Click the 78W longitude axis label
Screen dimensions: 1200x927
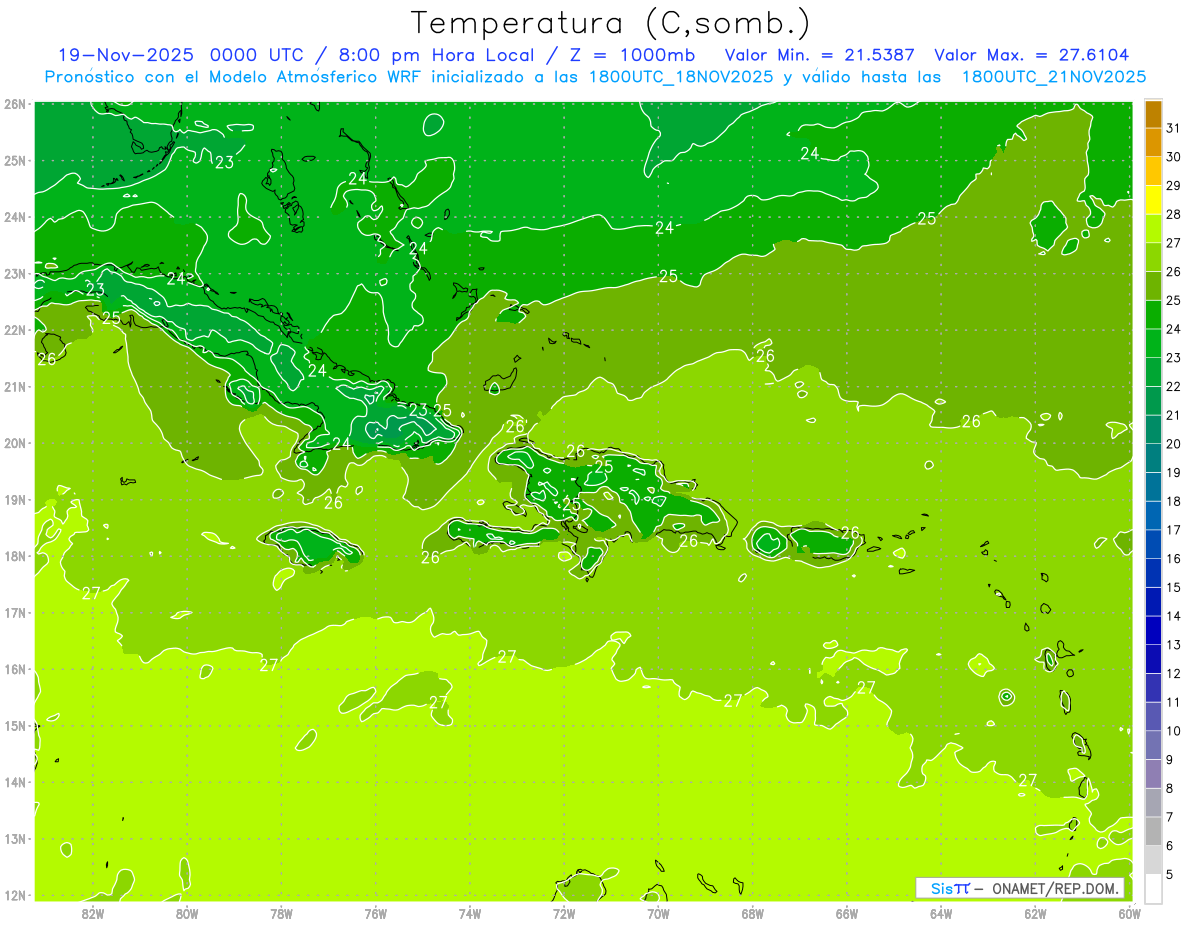[281, 913]
